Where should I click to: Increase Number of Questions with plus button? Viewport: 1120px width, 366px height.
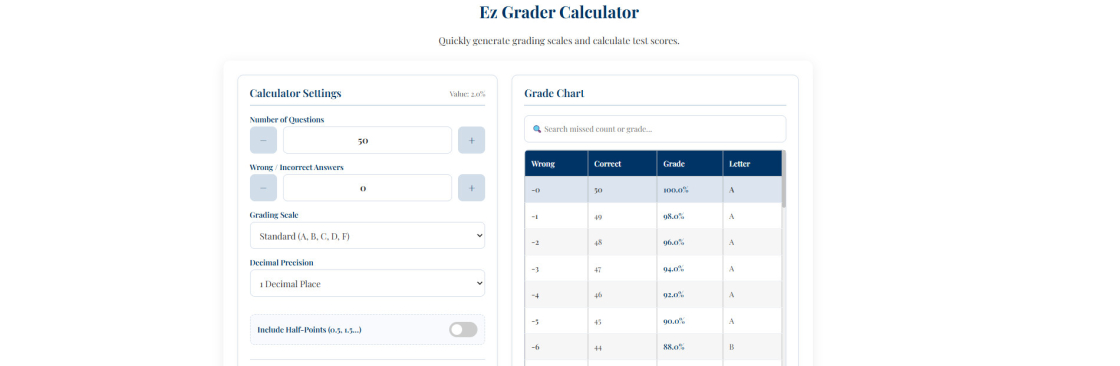click(x=471, y=140)
